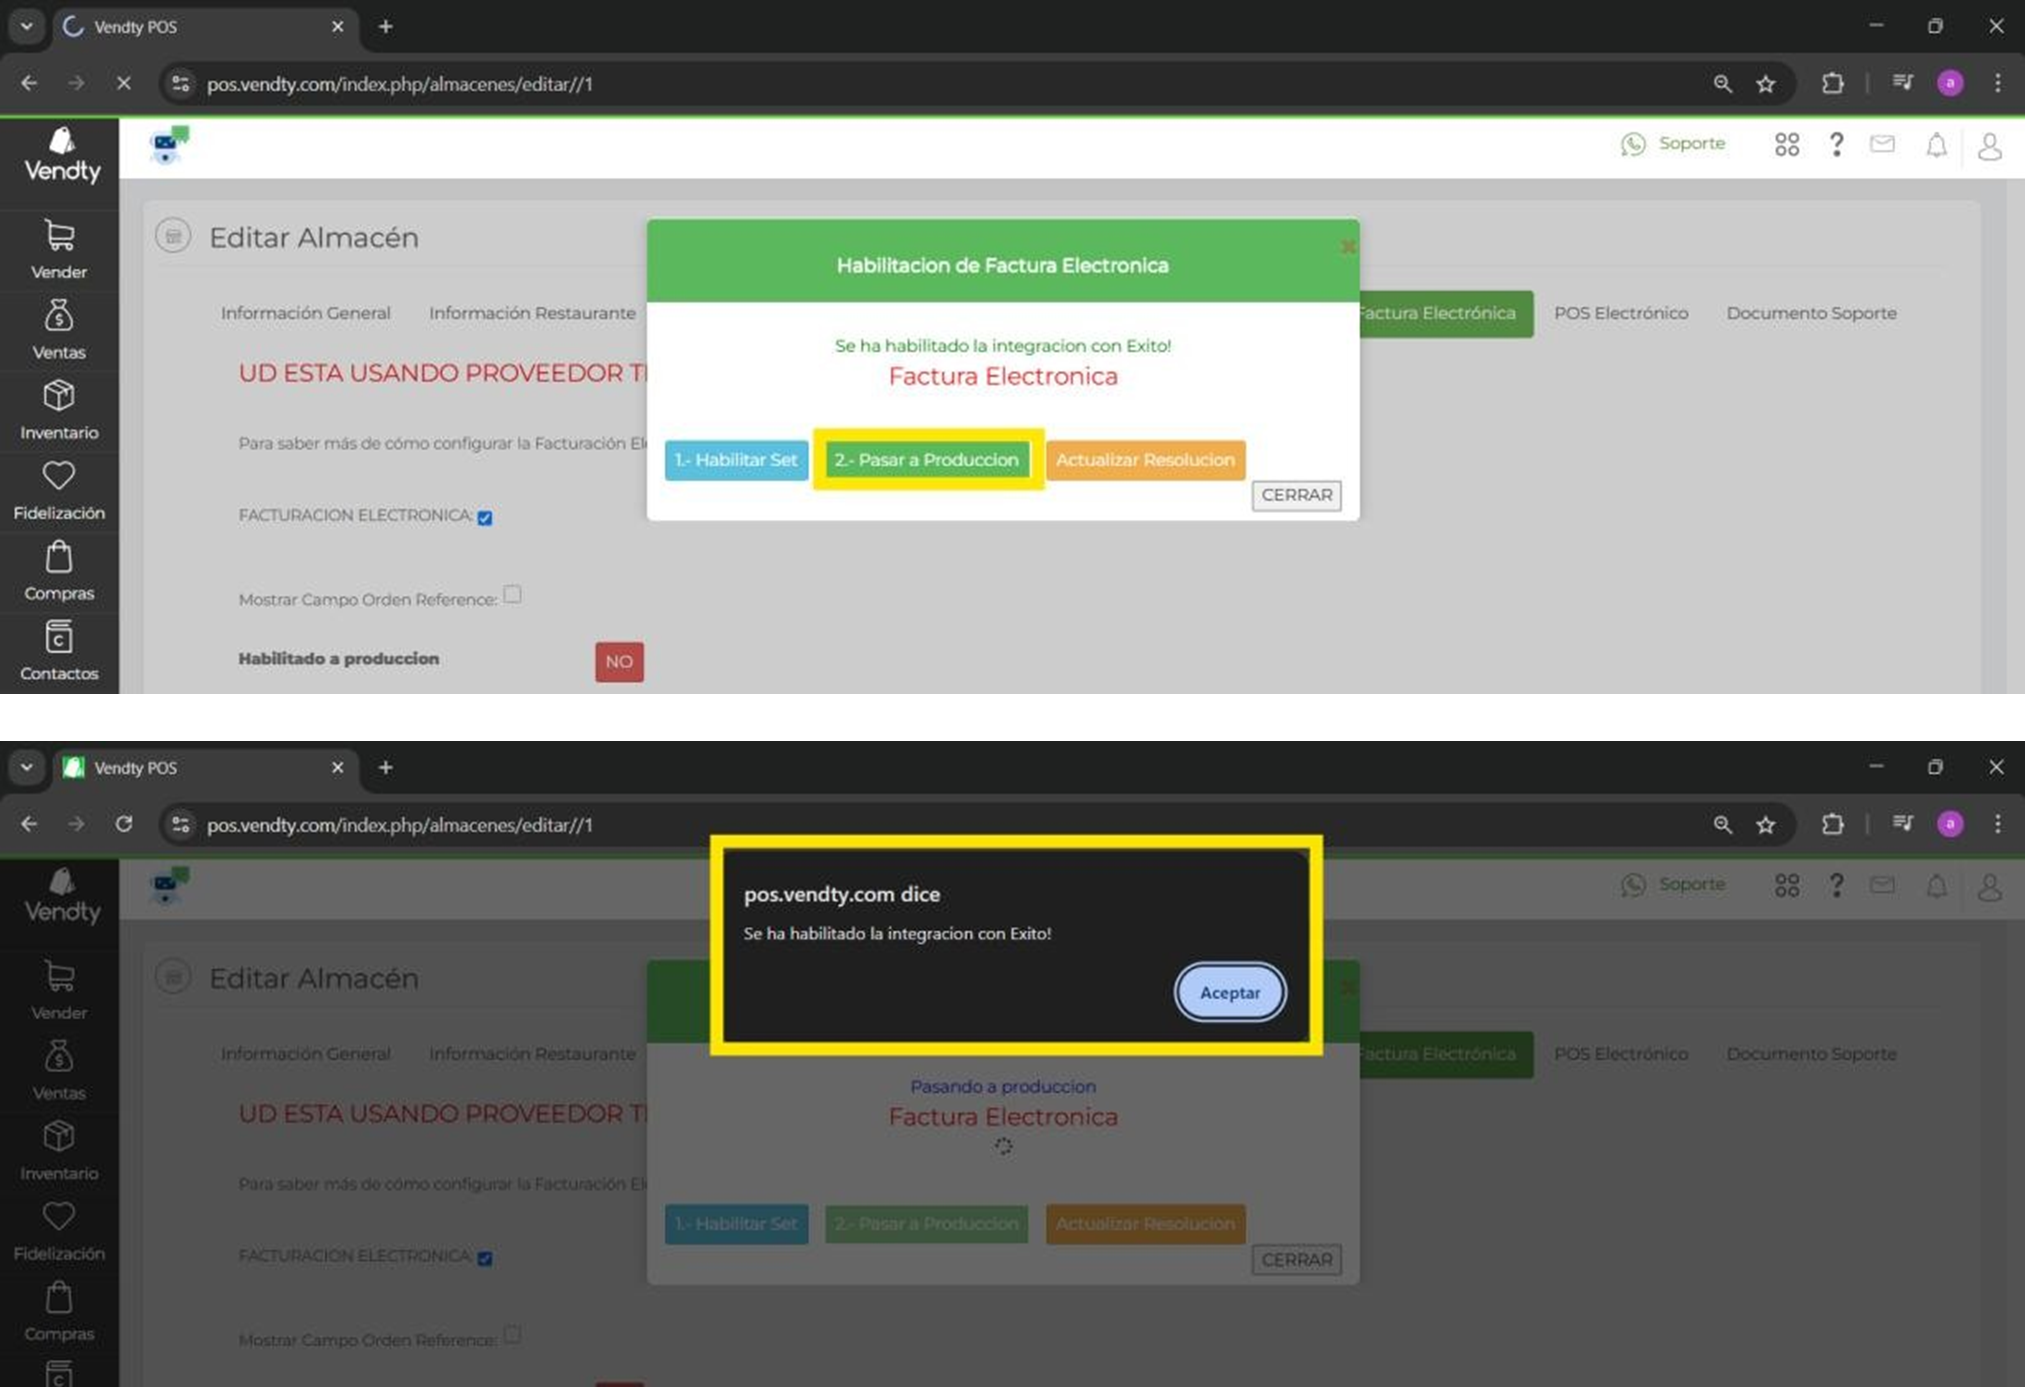2025x1387 pixels.
Task: Open Compras shopping bag icon
Action: [59, 557]
